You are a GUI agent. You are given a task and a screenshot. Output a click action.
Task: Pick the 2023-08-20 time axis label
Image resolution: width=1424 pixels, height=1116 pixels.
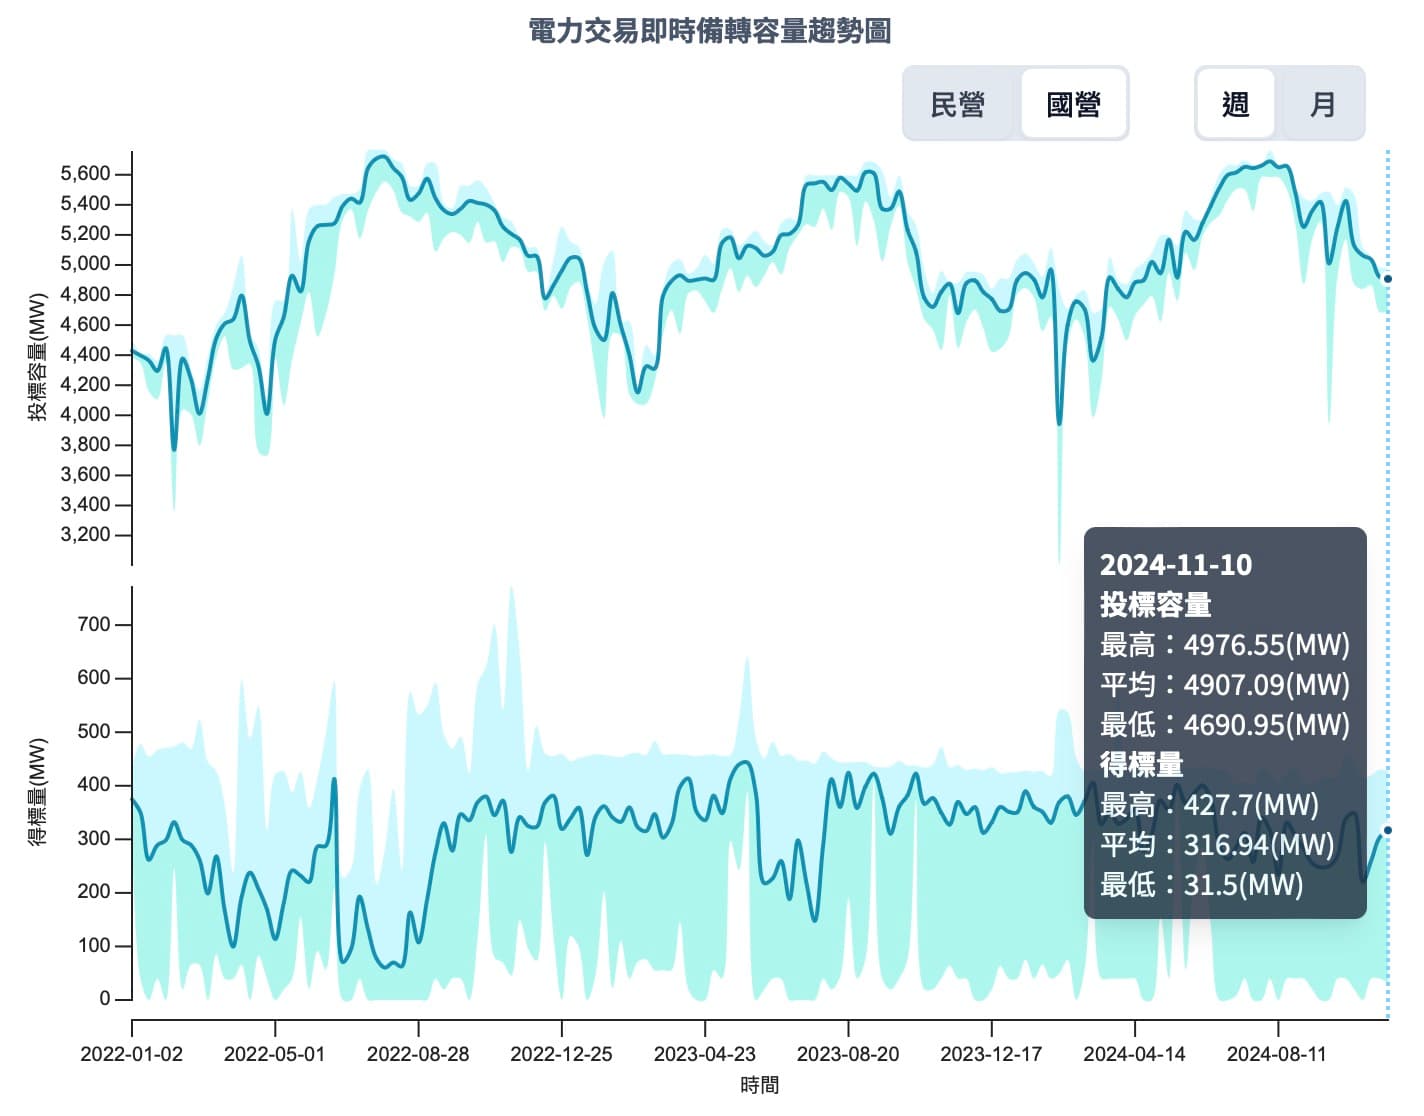coord(848,1054)
